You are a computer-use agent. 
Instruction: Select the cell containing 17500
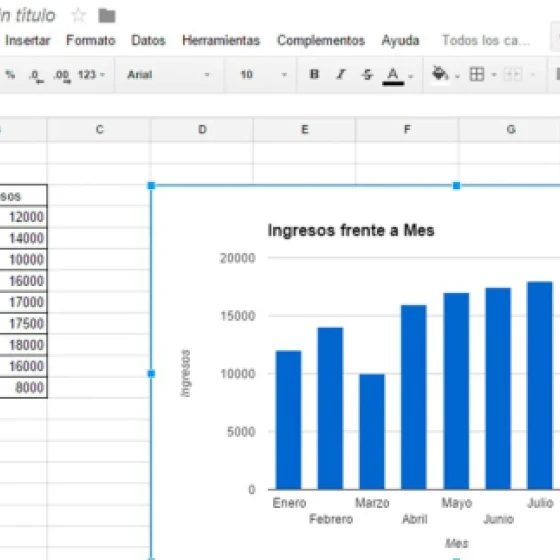[23, 324]
